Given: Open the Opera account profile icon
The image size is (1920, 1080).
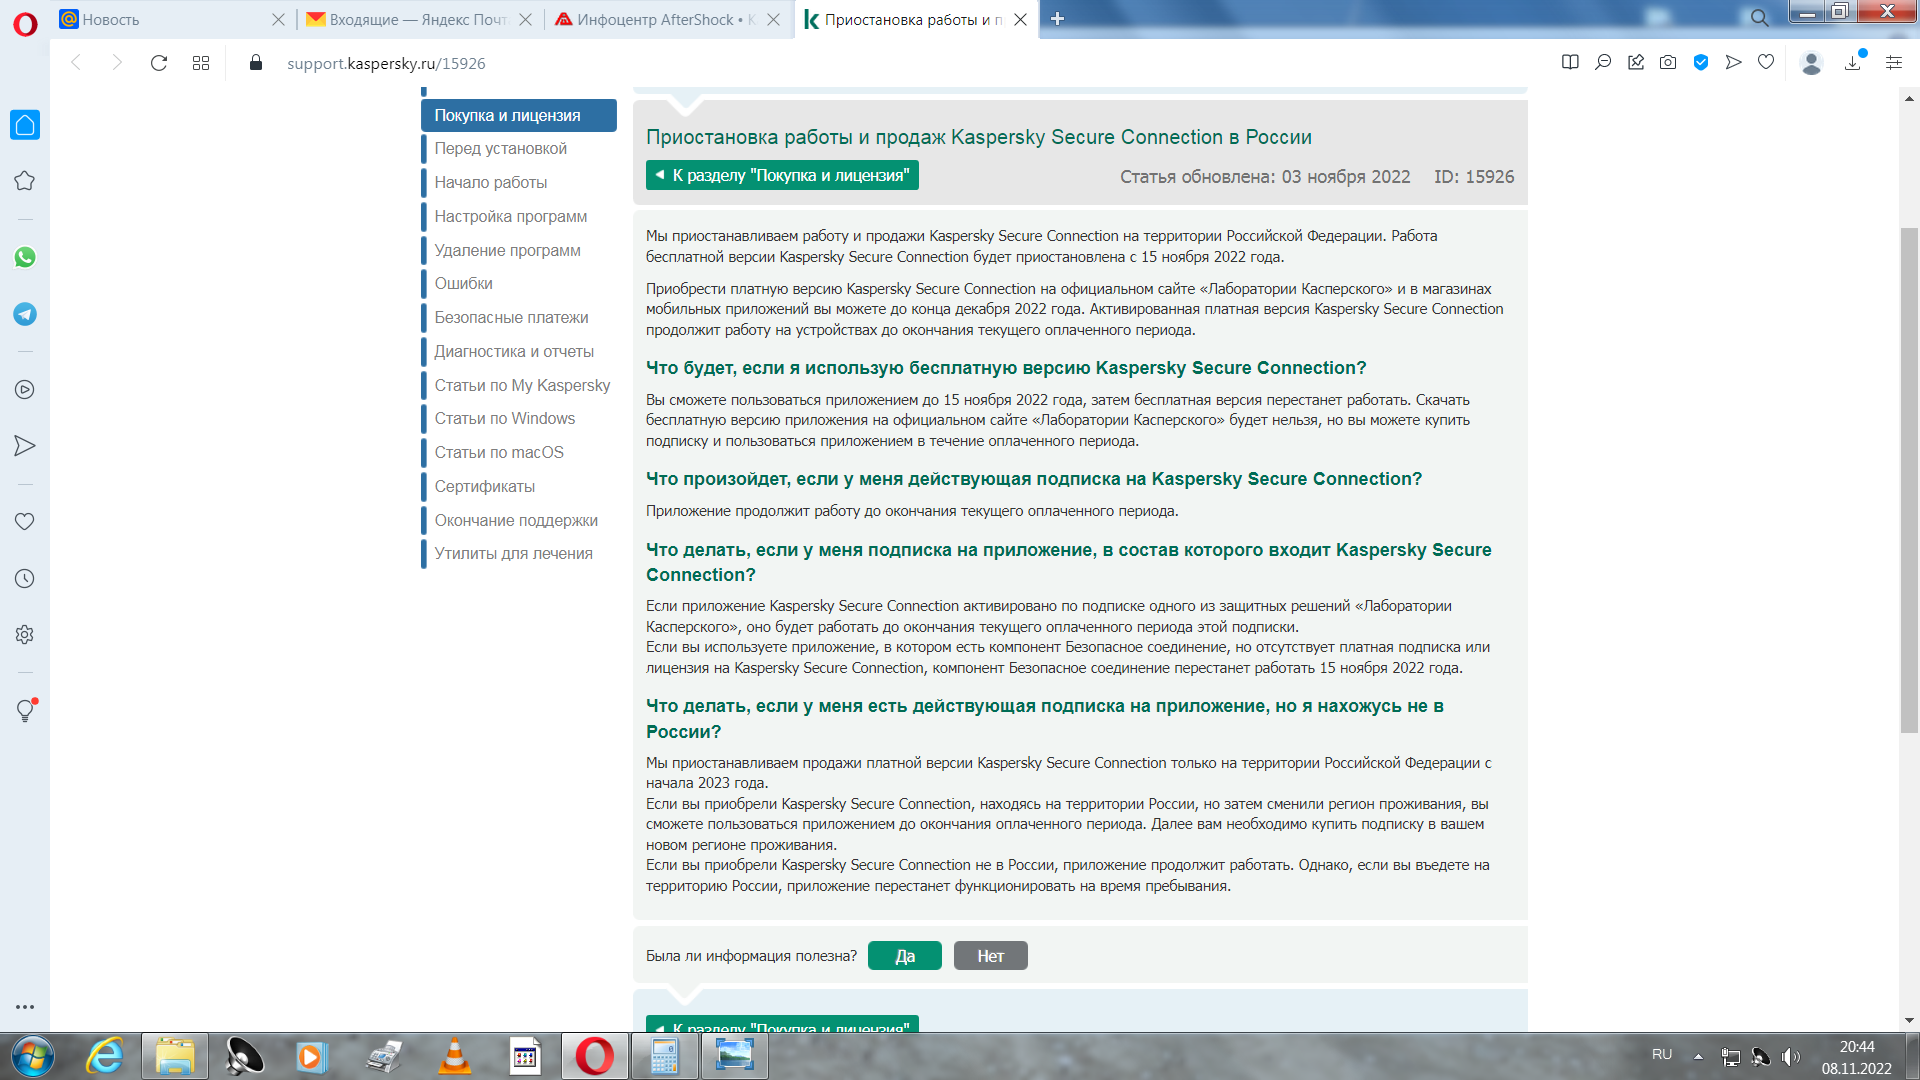Looking at the screenshot, I should (1811, 63).
